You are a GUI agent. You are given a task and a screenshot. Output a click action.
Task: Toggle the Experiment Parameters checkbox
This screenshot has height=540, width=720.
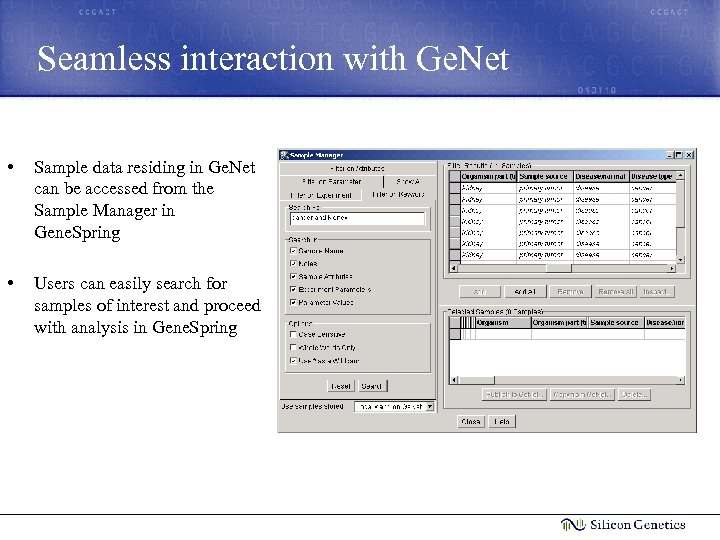pyautogui.click(x=293, y=289)
